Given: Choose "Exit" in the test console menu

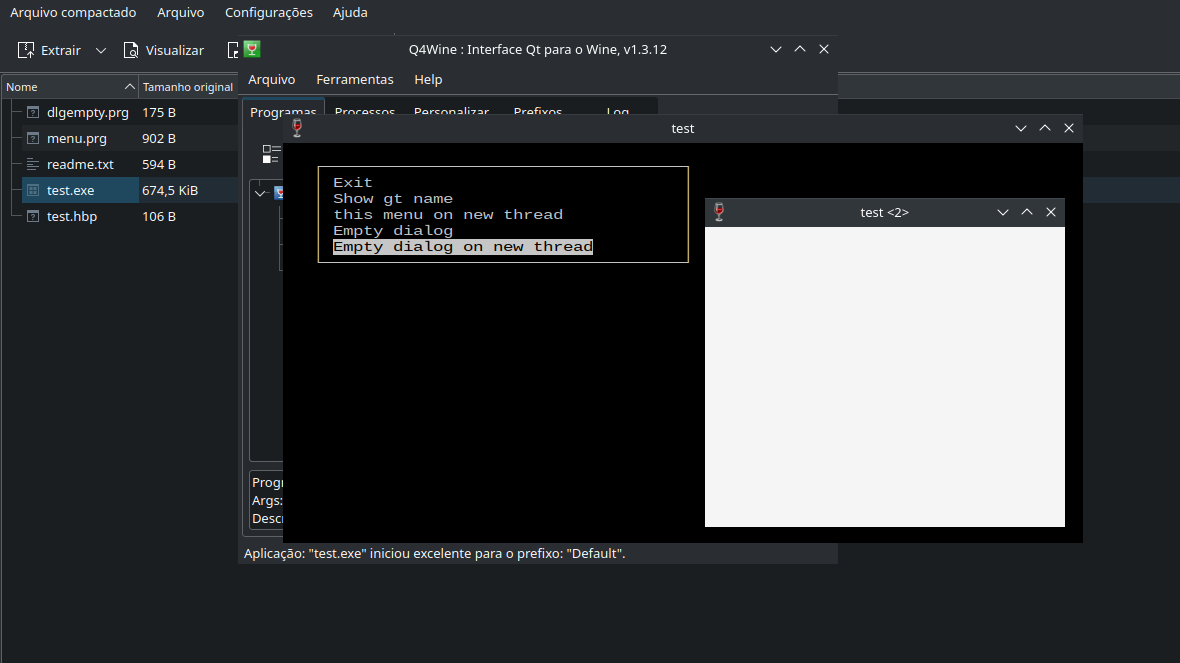Looking at the screenshot, I should (353, 183).
